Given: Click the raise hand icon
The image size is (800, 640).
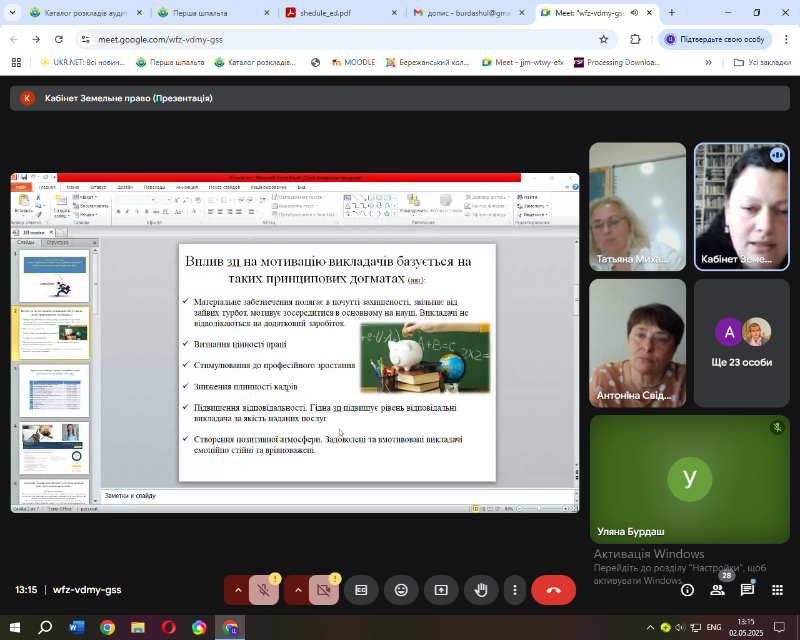Looking at the screenshot, I should point(481,590).
